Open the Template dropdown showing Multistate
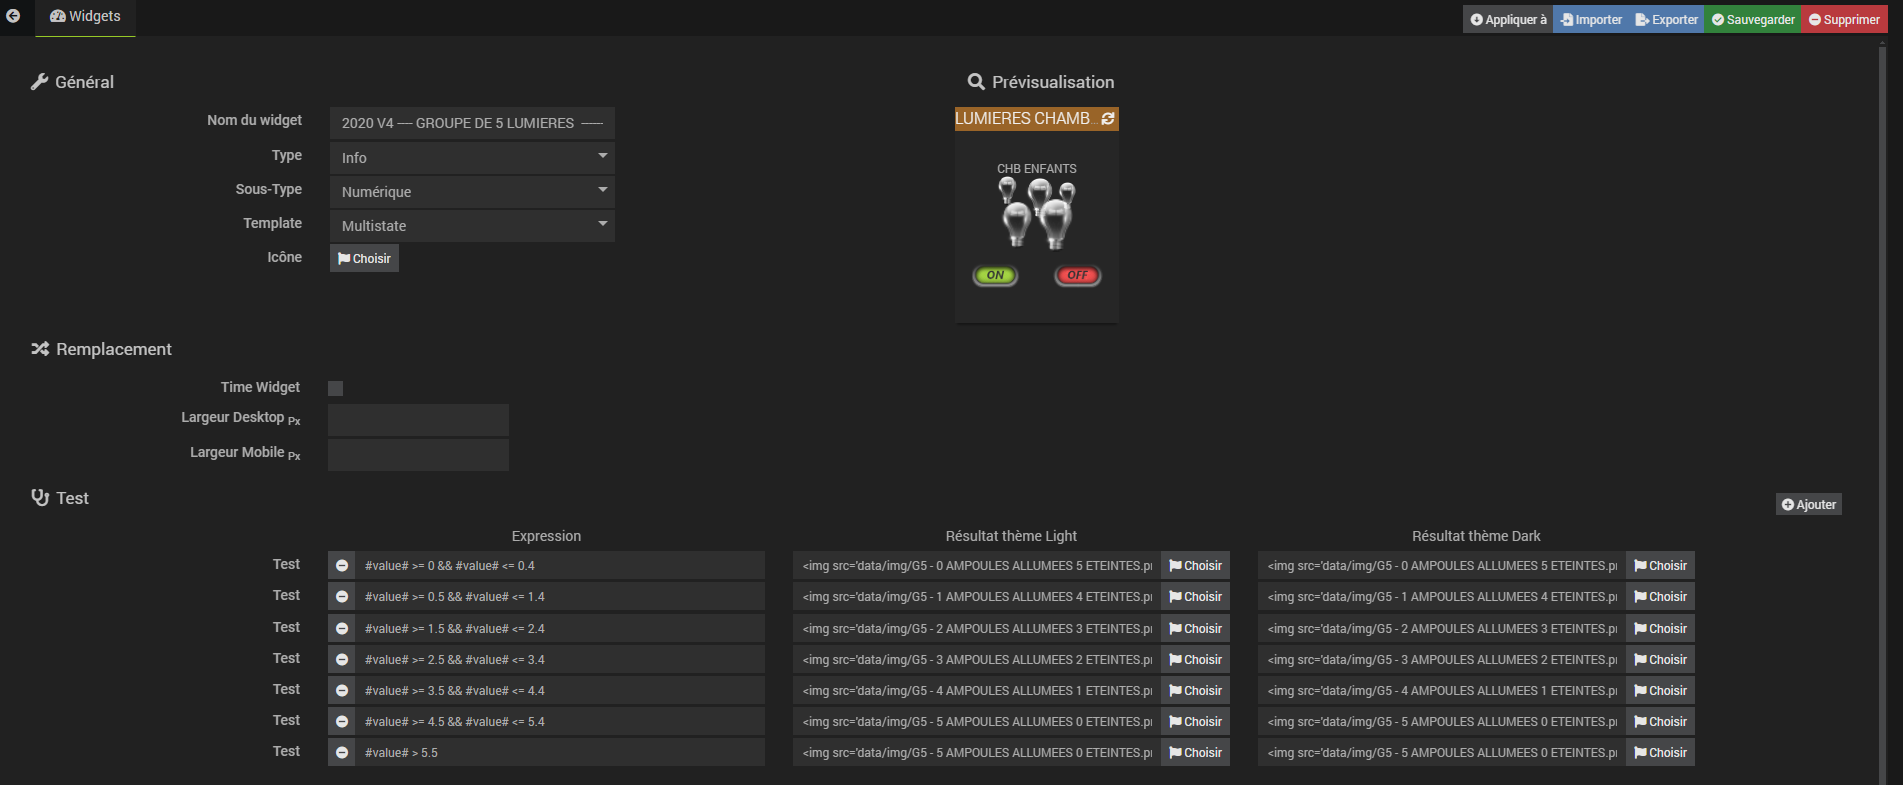1903x785 pixels. [472, 225]
